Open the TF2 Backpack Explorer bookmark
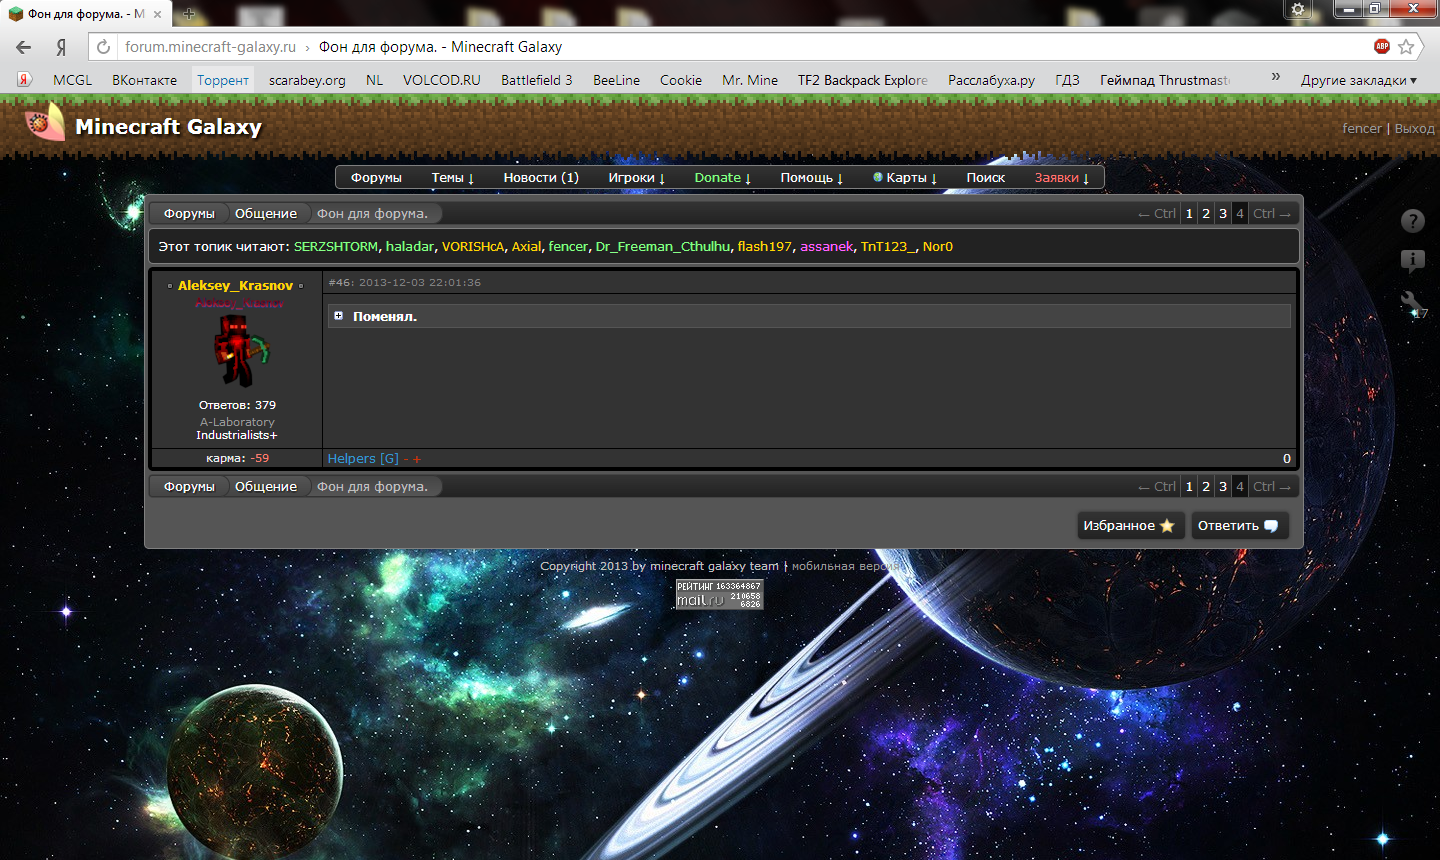The width and height of the screenshot is (1440, 860). tap(863, 80)
